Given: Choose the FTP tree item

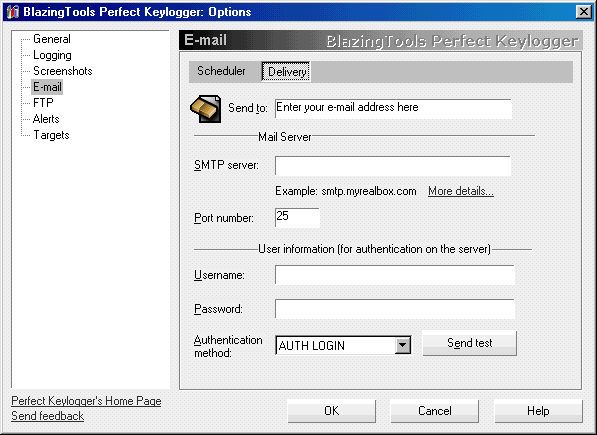Looking at the screenshot, I should pyautogui.click(x=43, y=103).
